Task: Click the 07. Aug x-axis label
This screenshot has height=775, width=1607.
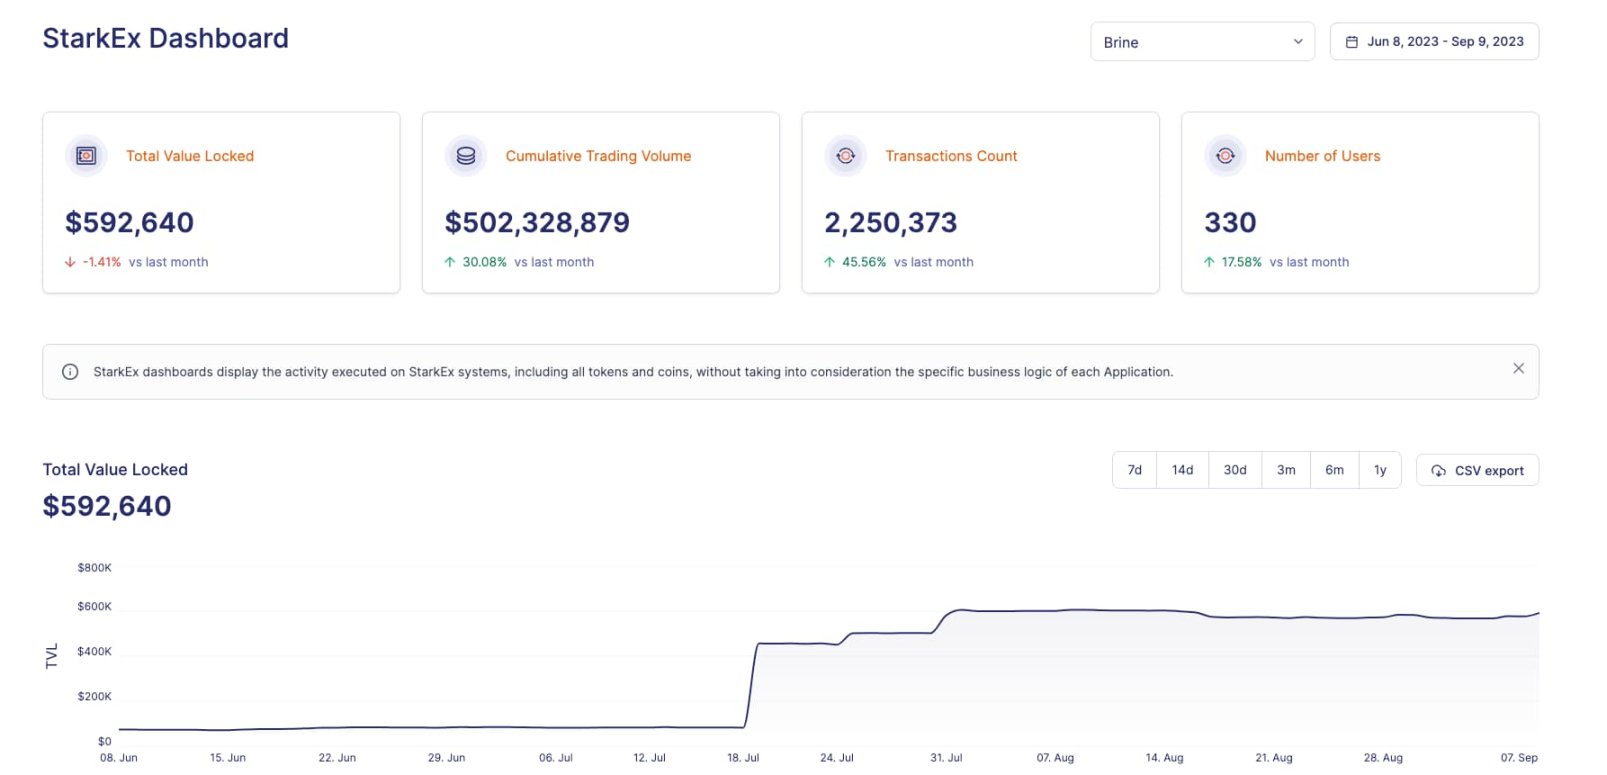Action: [x=1055, y=758]
